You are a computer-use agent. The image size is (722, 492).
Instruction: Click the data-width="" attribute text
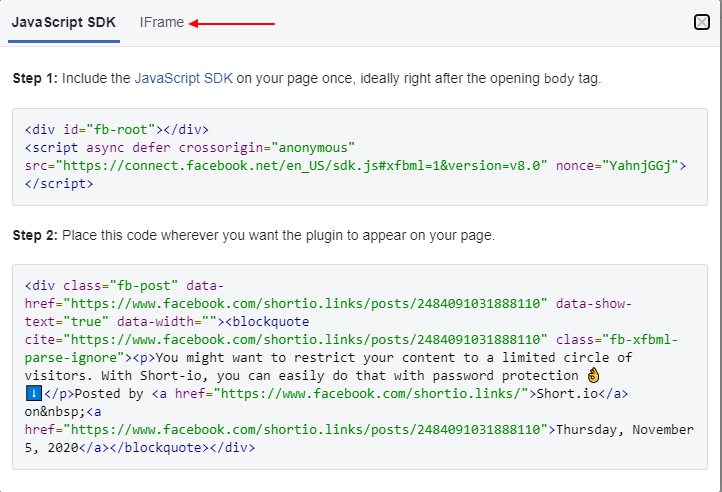[167, 322]
